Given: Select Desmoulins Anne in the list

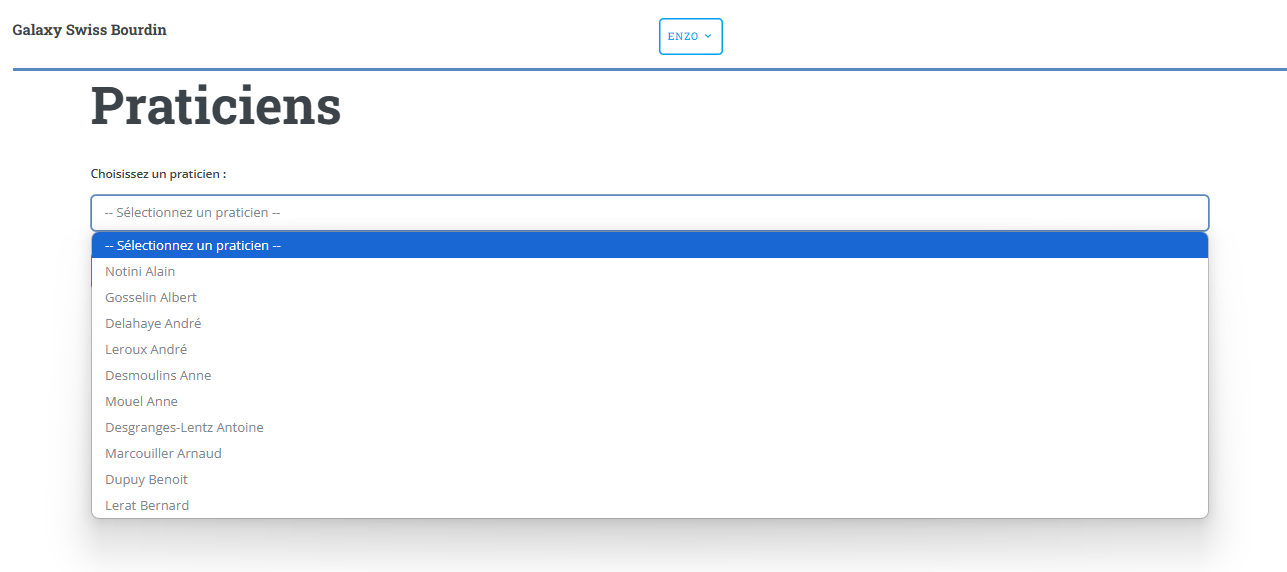Looking at the screenshot, I should [x=158, y=375].
